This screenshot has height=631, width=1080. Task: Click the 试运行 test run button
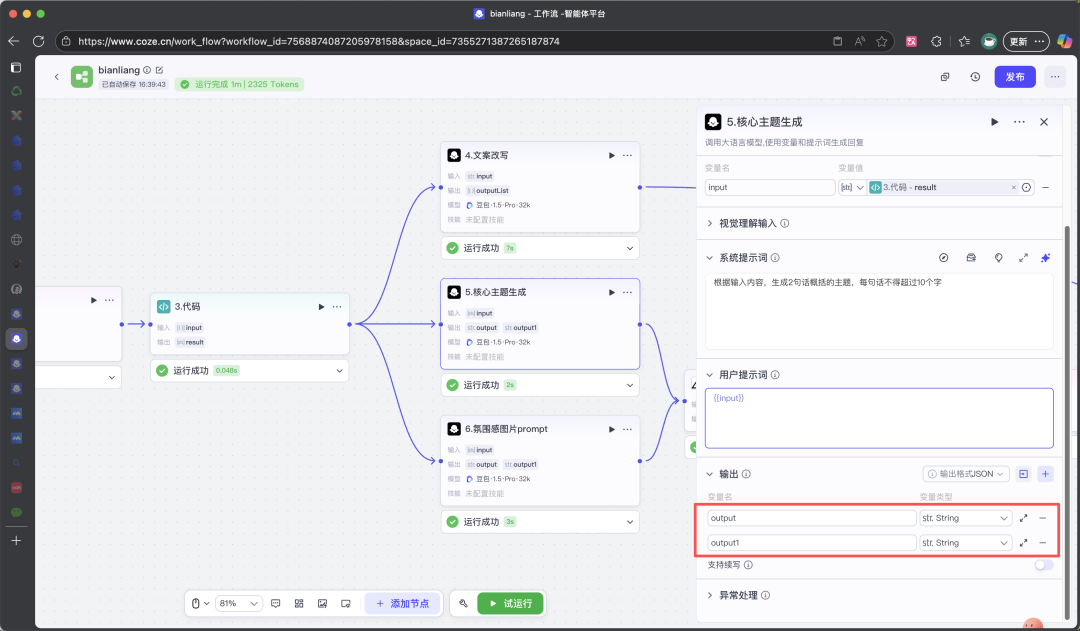click(510, 603)
